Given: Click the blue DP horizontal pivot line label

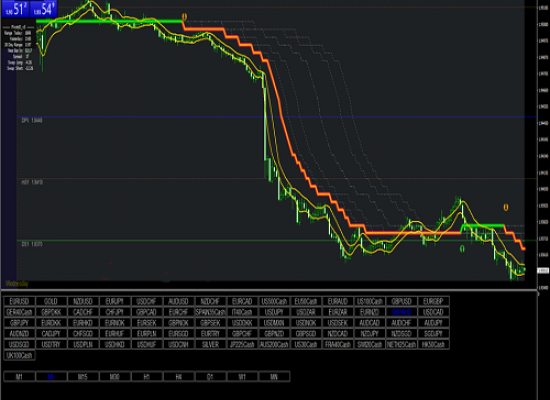Looking at the screenshot, I should click(x=32, y=120).
